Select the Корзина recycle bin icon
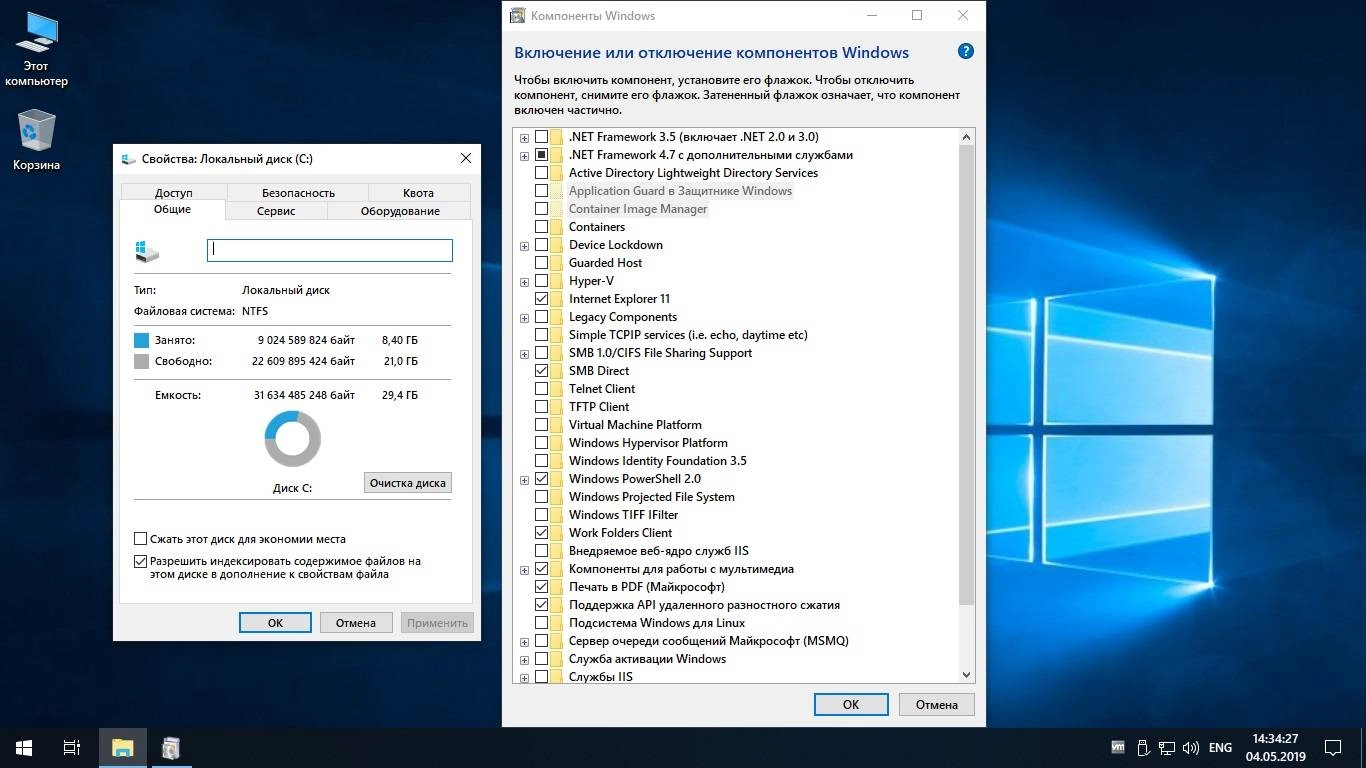The height and width of the screenshot is (768, 1366). pos(37,140)
